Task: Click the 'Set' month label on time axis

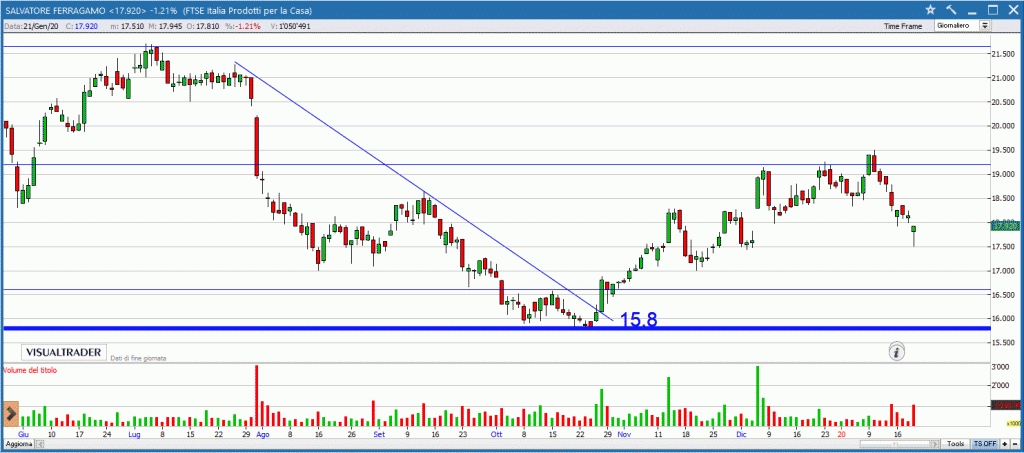Action: coord(379,434)
